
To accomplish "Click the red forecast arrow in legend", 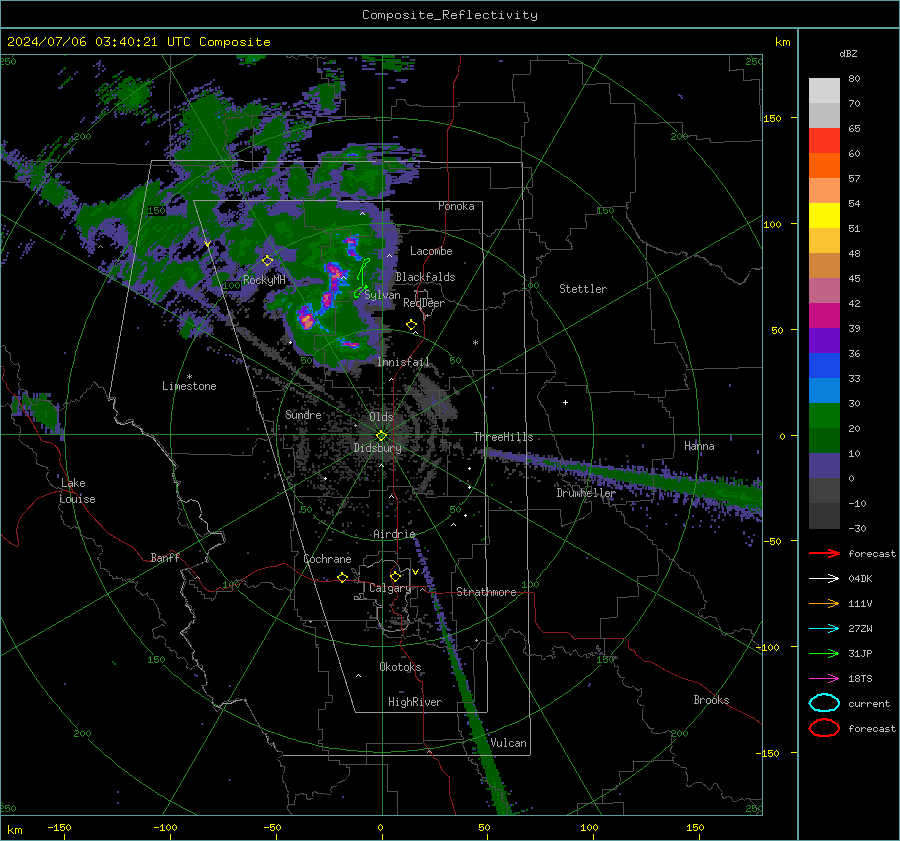I will 824,553.
